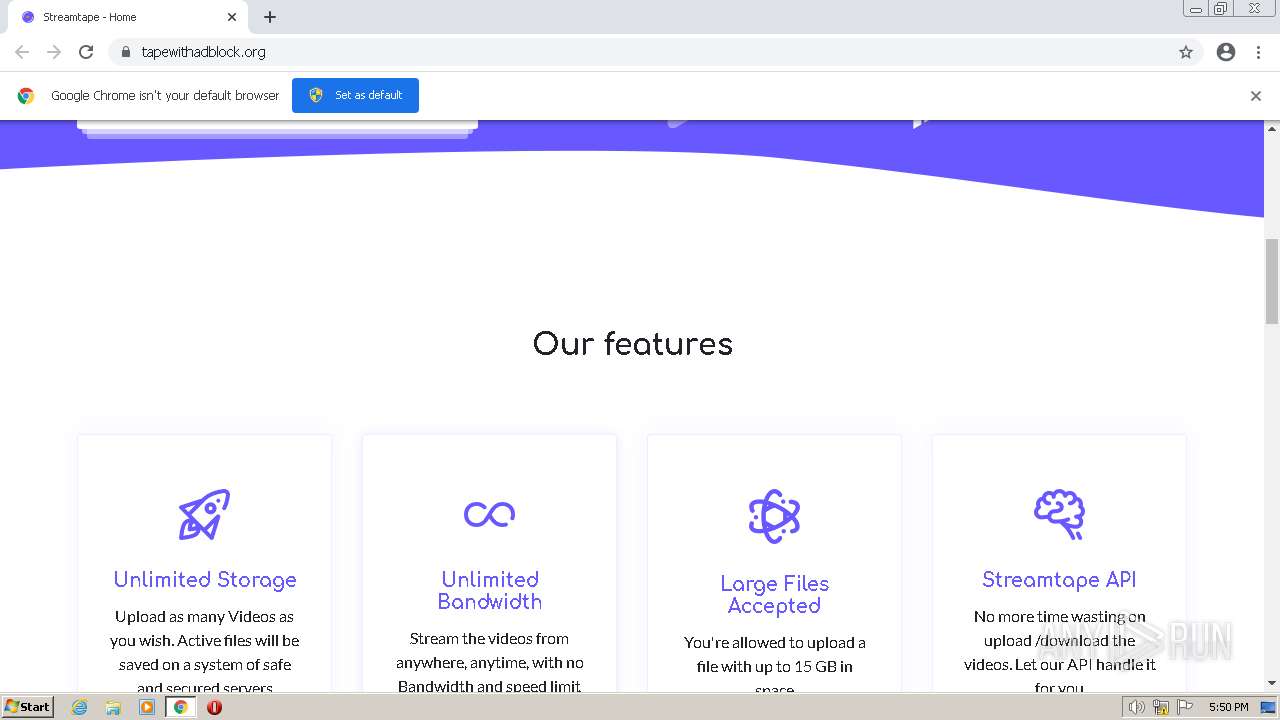Image resolution: width=1280 pixels, height=720 pixels.
Task: Bookmark this page with the star icon
Action: (x=1186, y=52)
